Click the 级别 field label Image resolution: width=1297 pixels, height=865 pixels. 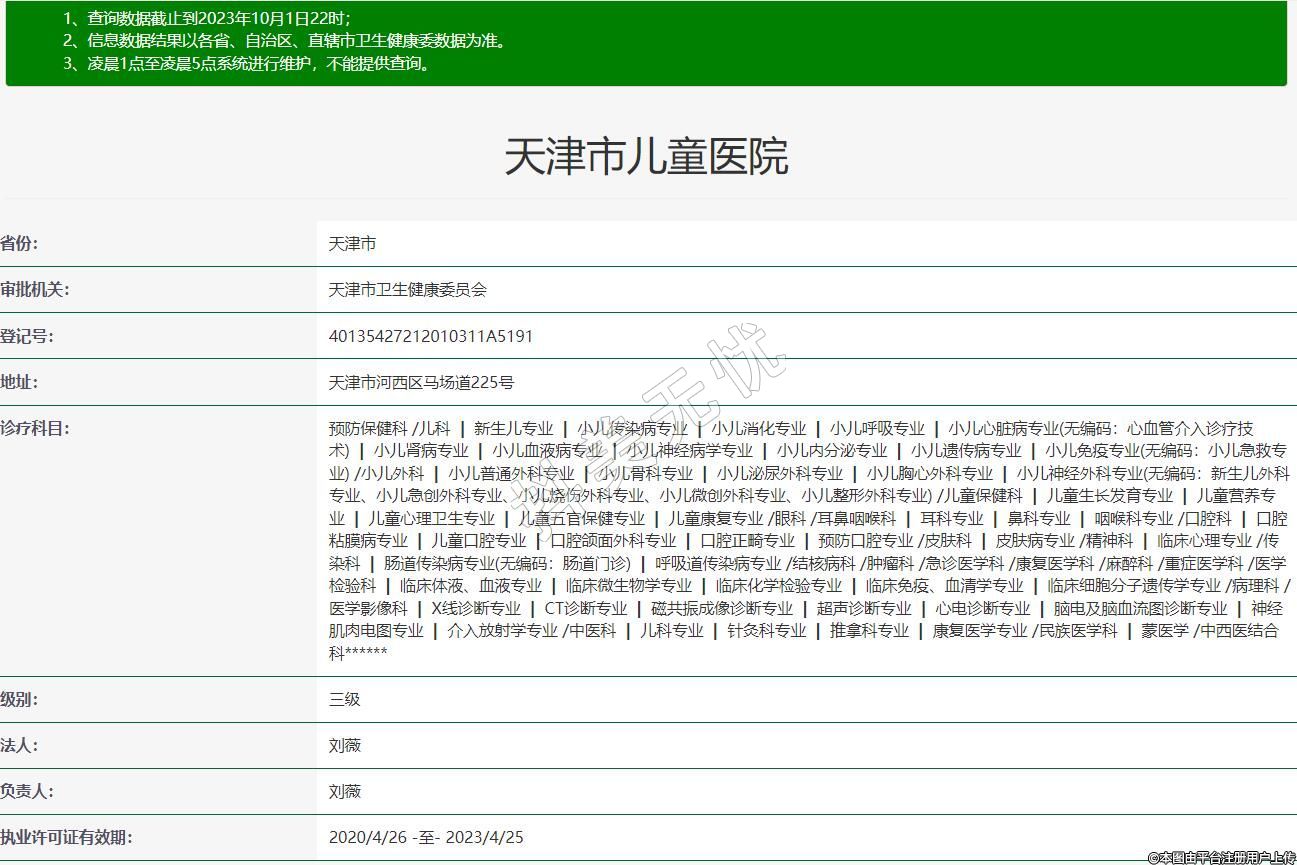click(x=19, y=699)
